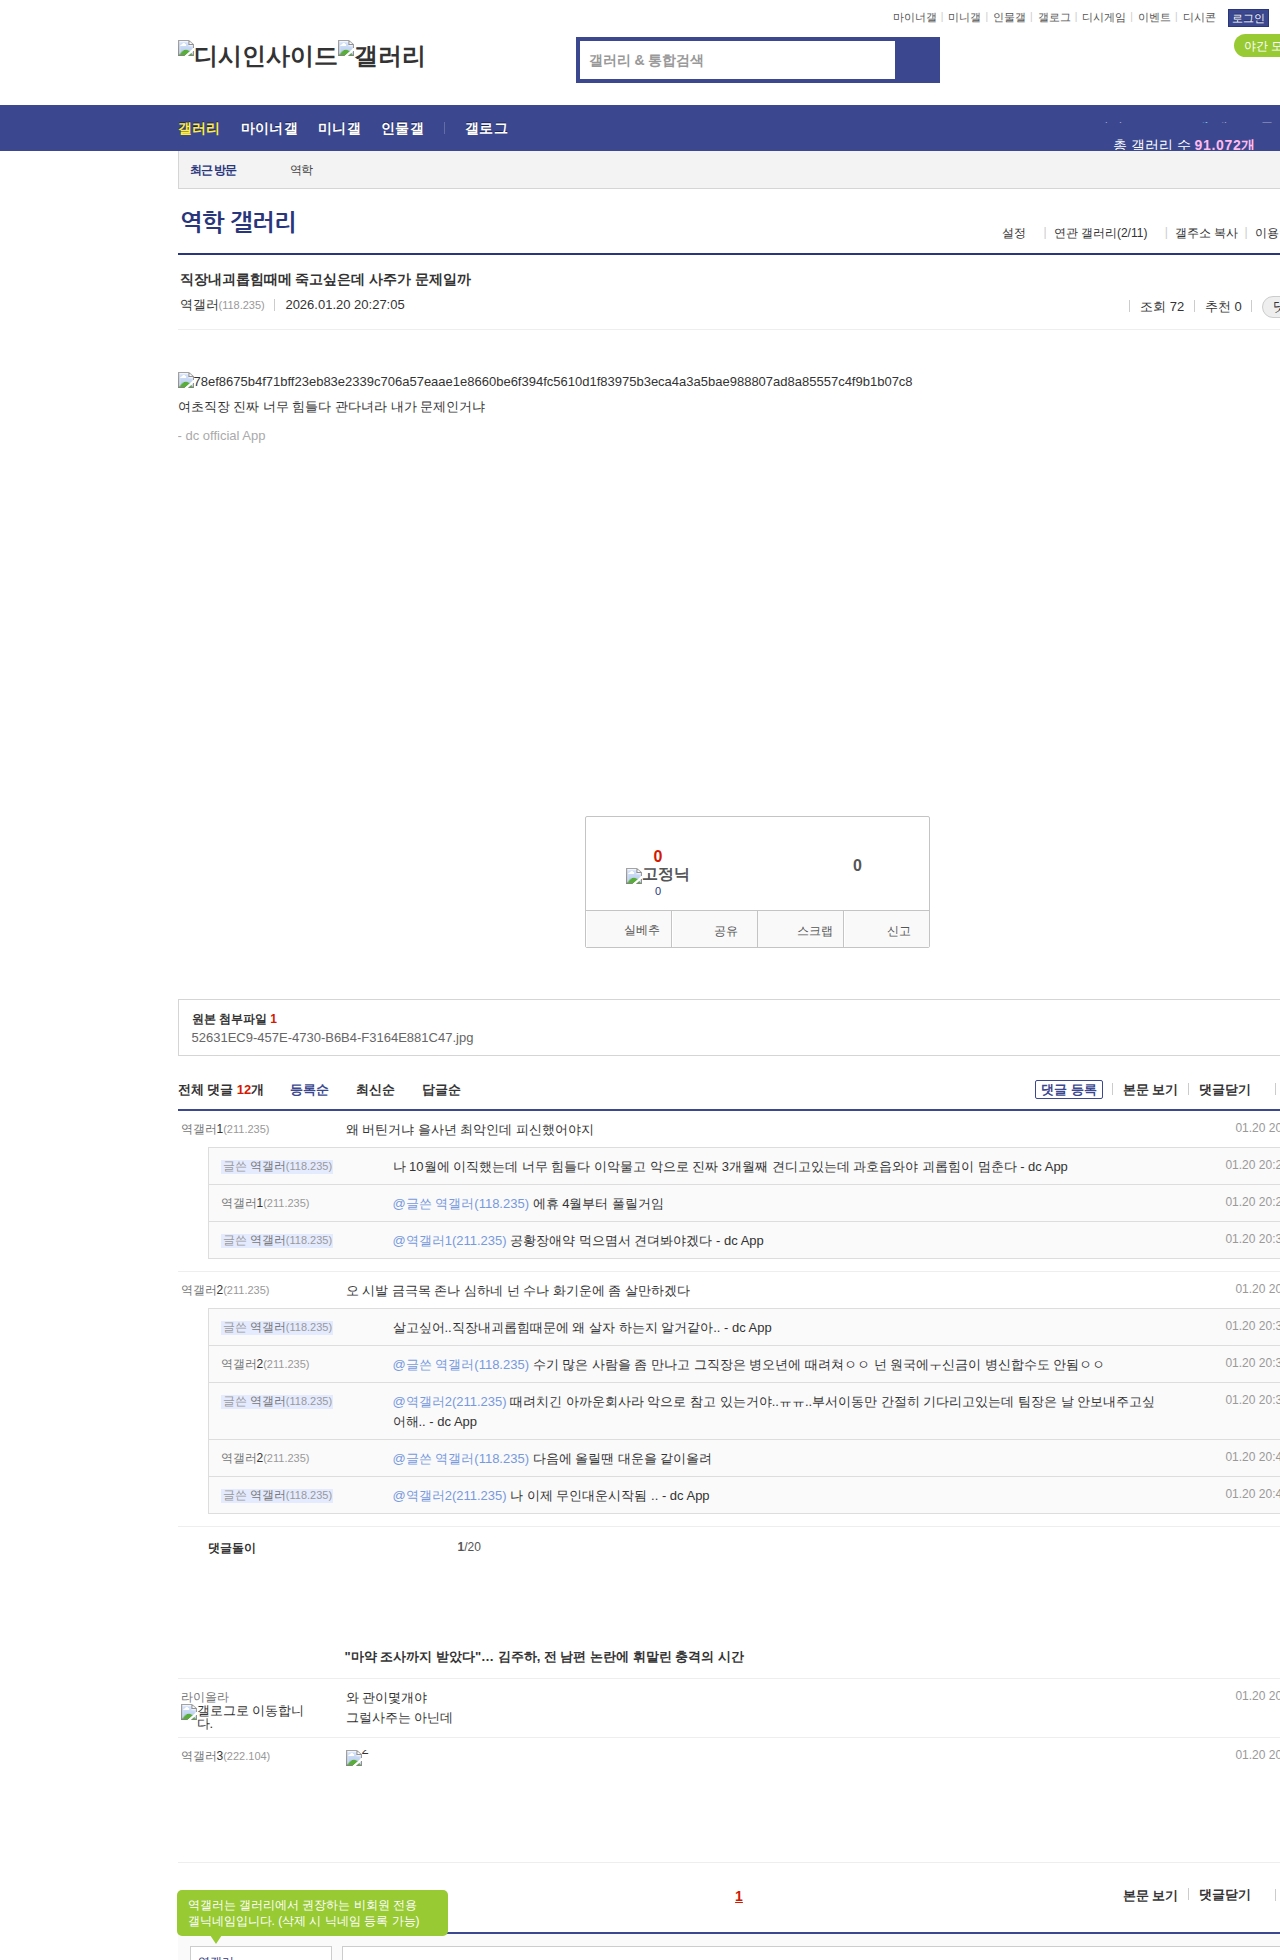The width and height of the screenshot is (1280, 1960).
Task: Expand 연관 갤러리(2/11) list
Action: (x=1100, y=233)
